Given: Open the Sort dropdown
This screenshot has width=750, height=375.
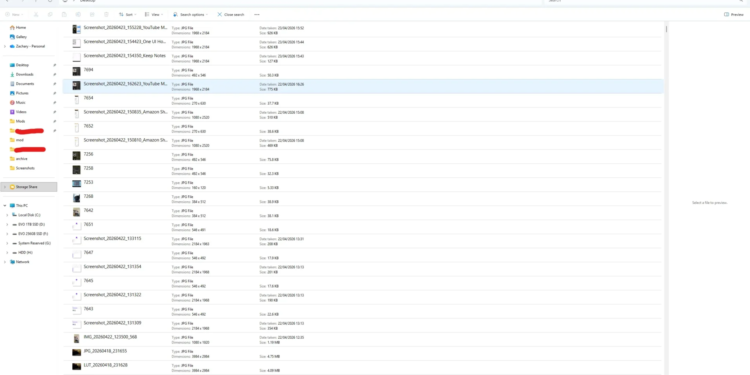Looking at the screenshot, I should coord(128,15).
